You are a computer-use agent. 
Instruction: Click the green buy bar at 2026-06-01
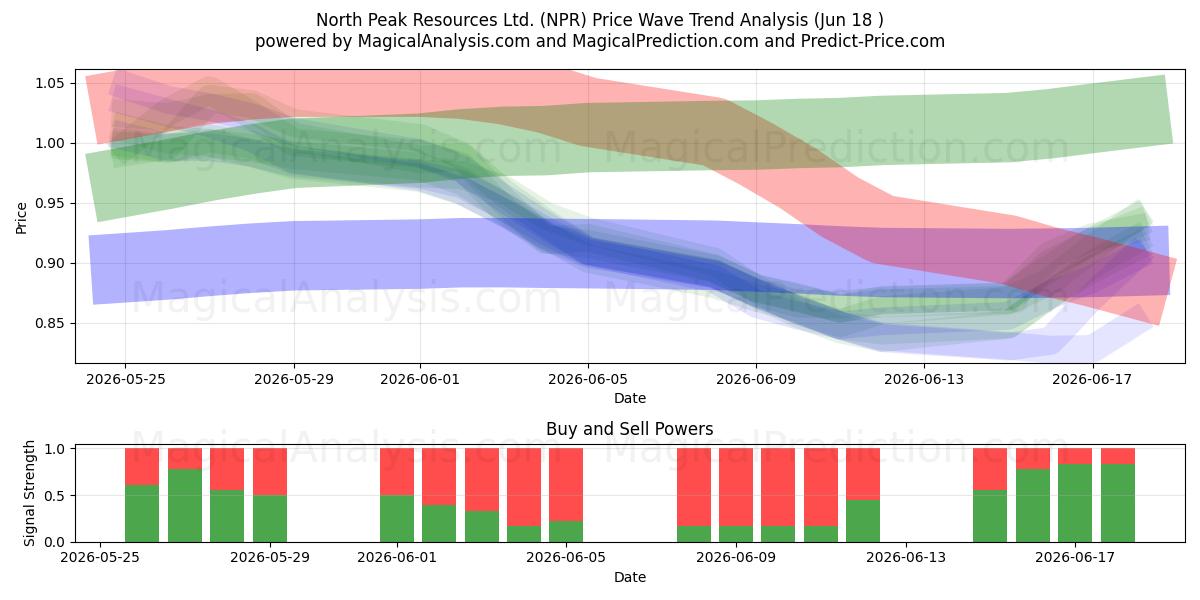(x=397, y=518)
